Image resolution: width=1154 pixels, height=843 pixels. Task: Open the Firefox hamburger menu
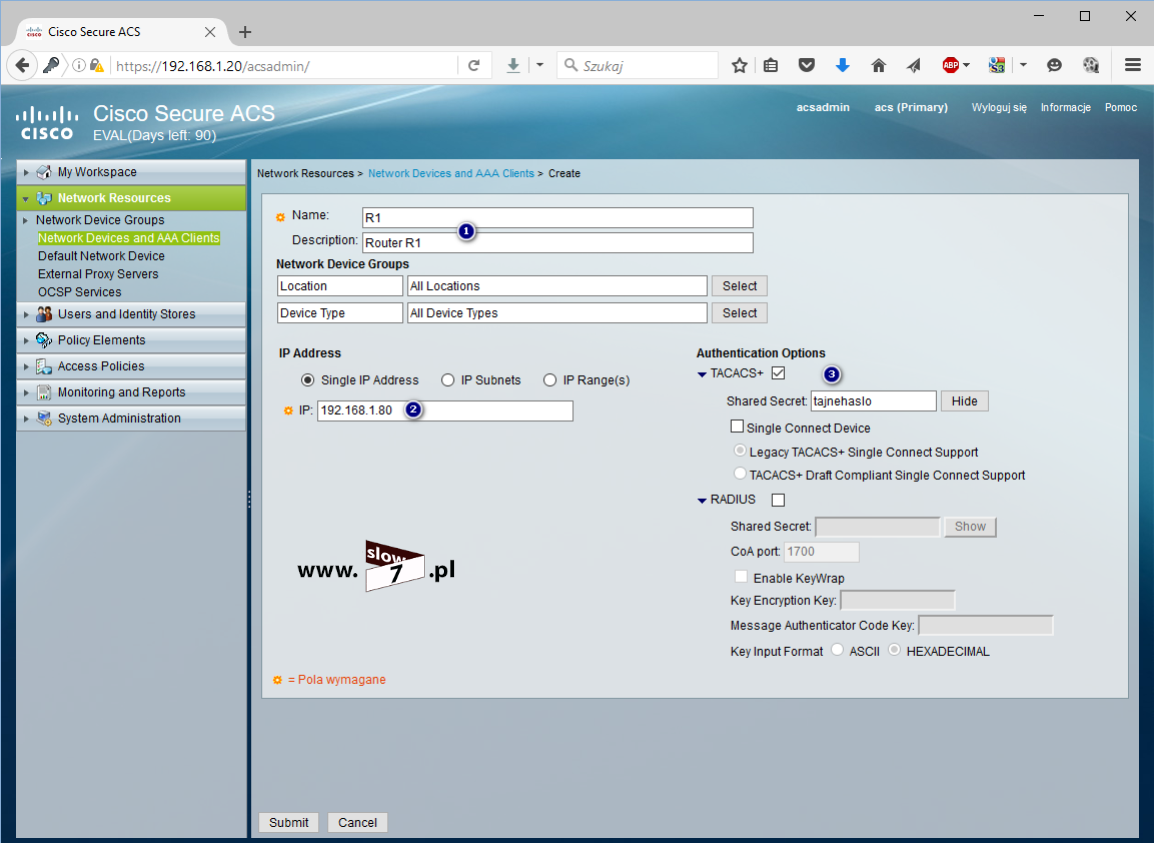[x=1133, y=66]
